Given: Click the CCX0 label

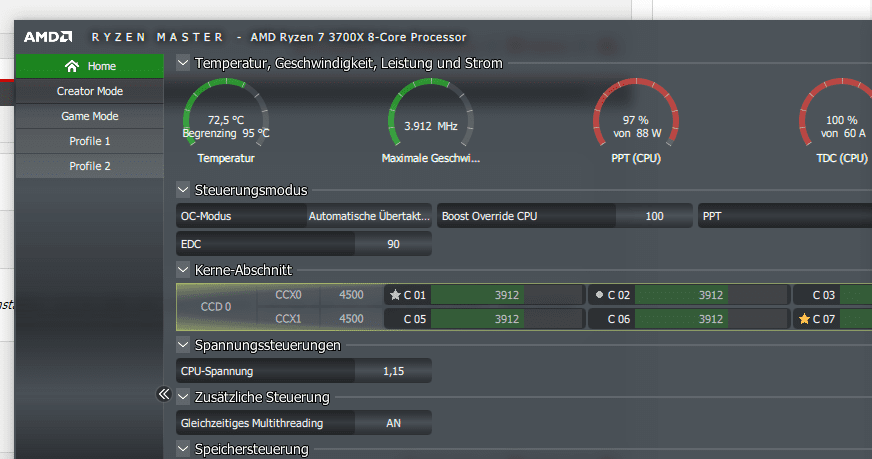Looking at the screenshot, I should [288, 295].
